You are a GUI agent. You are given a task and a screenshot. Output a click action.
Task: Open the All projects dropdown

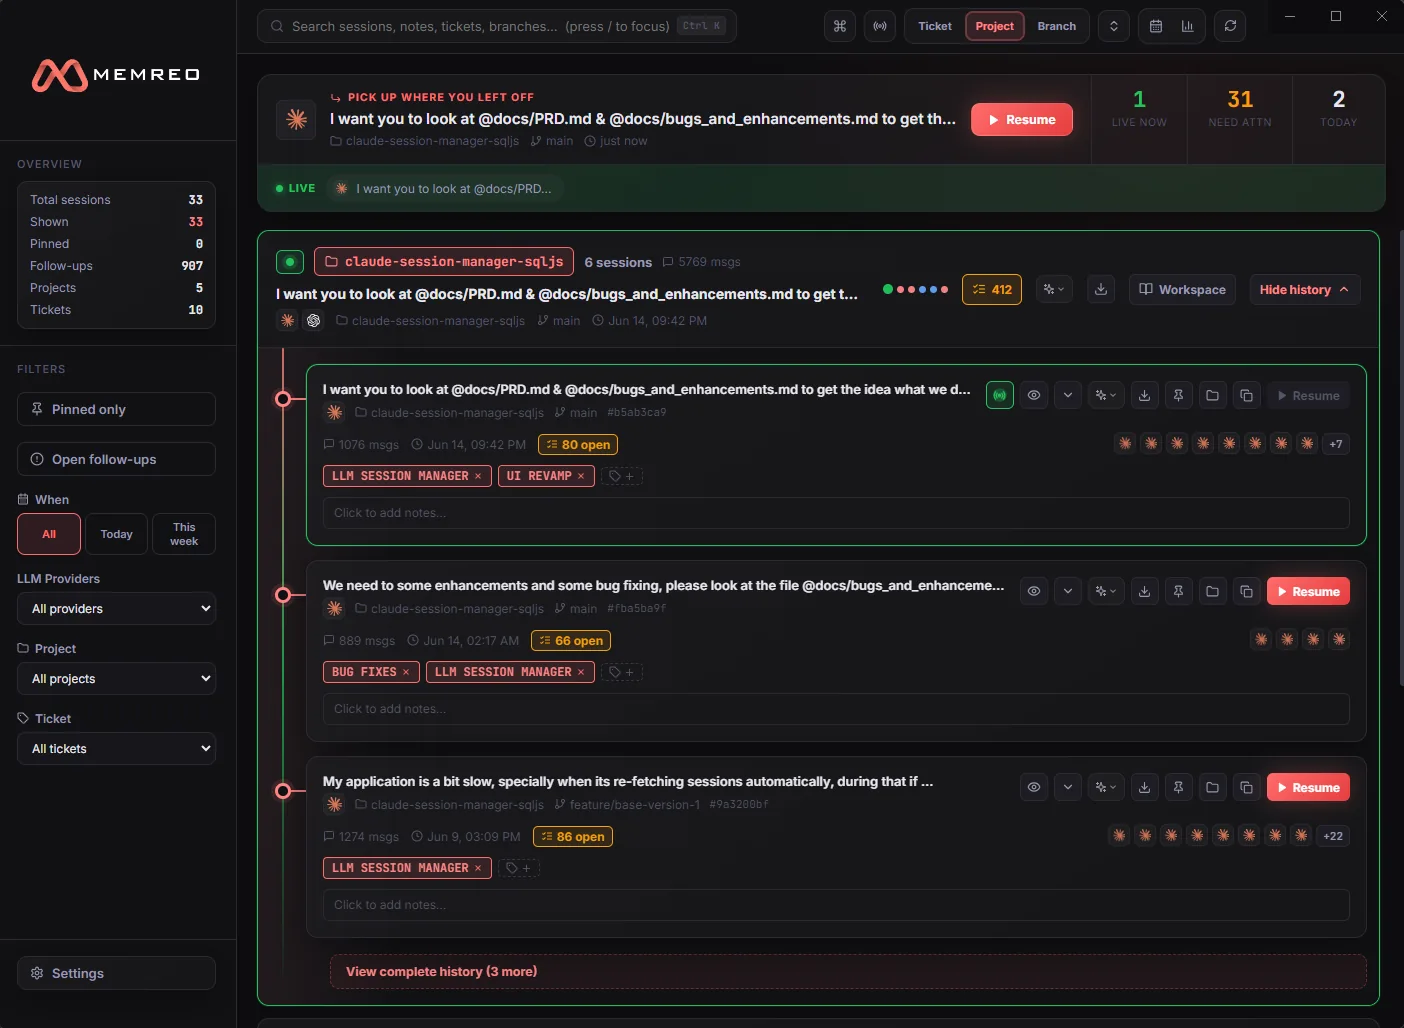pyautogui.click(x=116, y=678)
